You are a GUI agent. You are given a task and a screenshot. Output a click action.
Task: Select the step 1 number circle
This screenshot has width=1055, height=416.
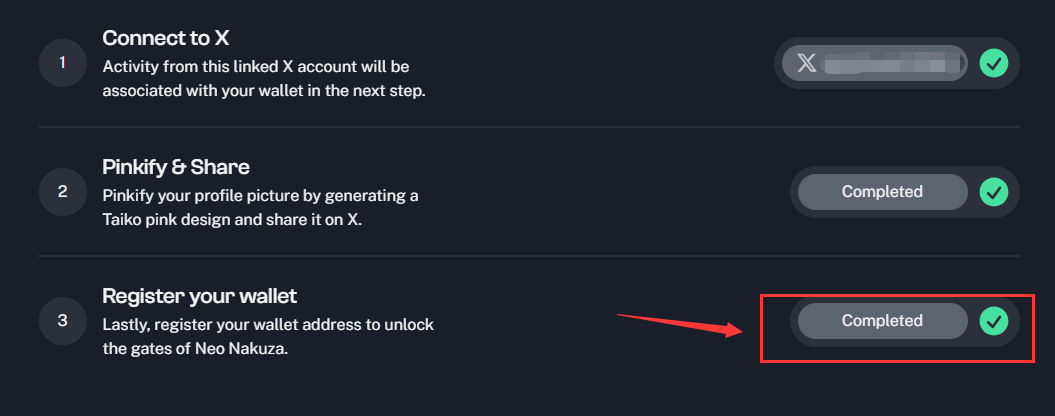click(x=63, y=63)
